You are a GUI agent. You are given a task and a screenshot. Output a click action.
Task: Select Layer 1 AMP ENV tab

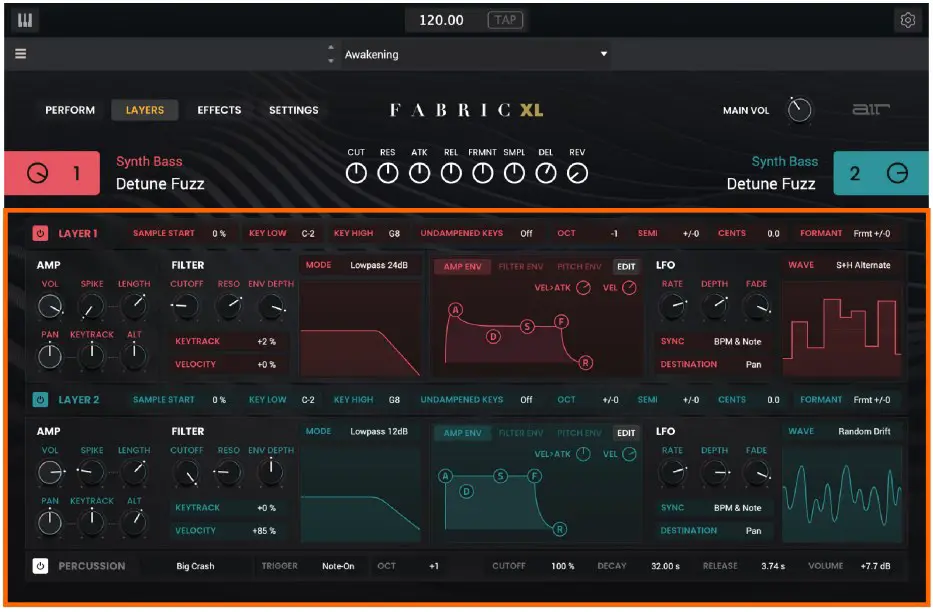[x=462, y=266]
